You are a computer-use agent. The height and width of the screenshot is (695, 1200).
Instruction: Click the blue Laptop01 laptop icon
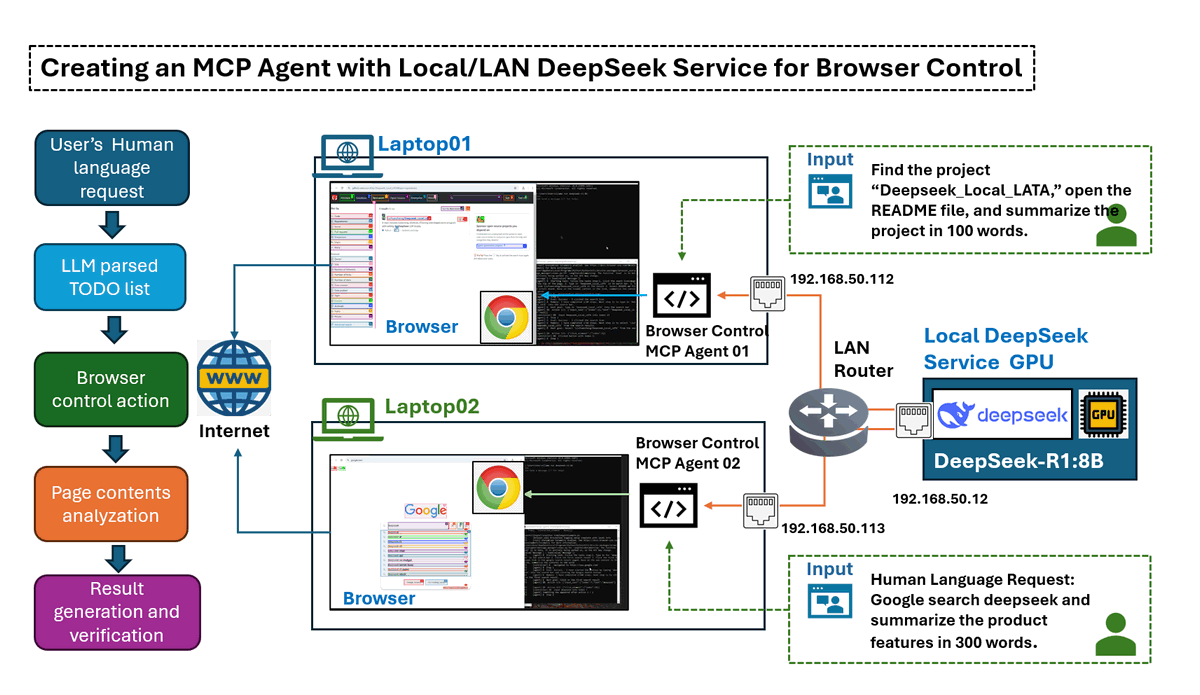346,154
